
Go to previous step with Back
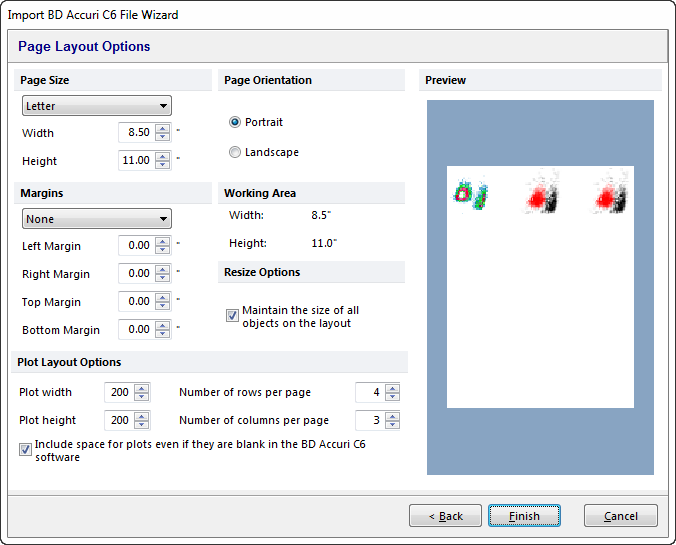[x=445, y=516]
